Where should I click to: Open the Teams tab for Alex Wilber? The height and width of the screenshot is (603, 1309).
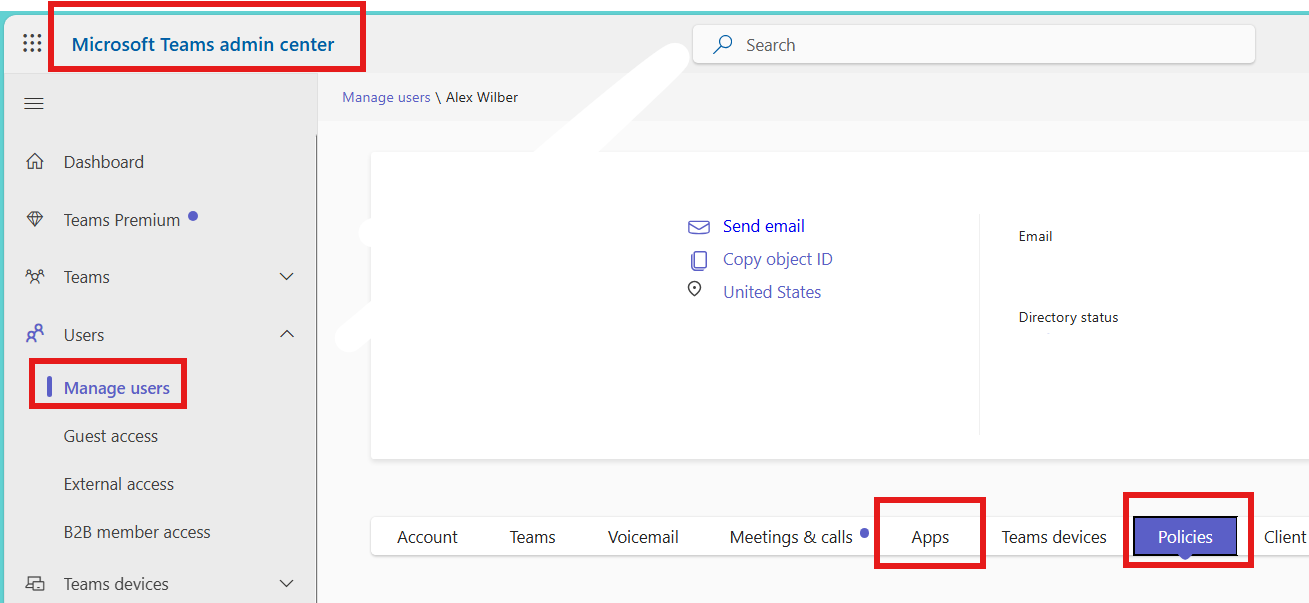(532, 537)
